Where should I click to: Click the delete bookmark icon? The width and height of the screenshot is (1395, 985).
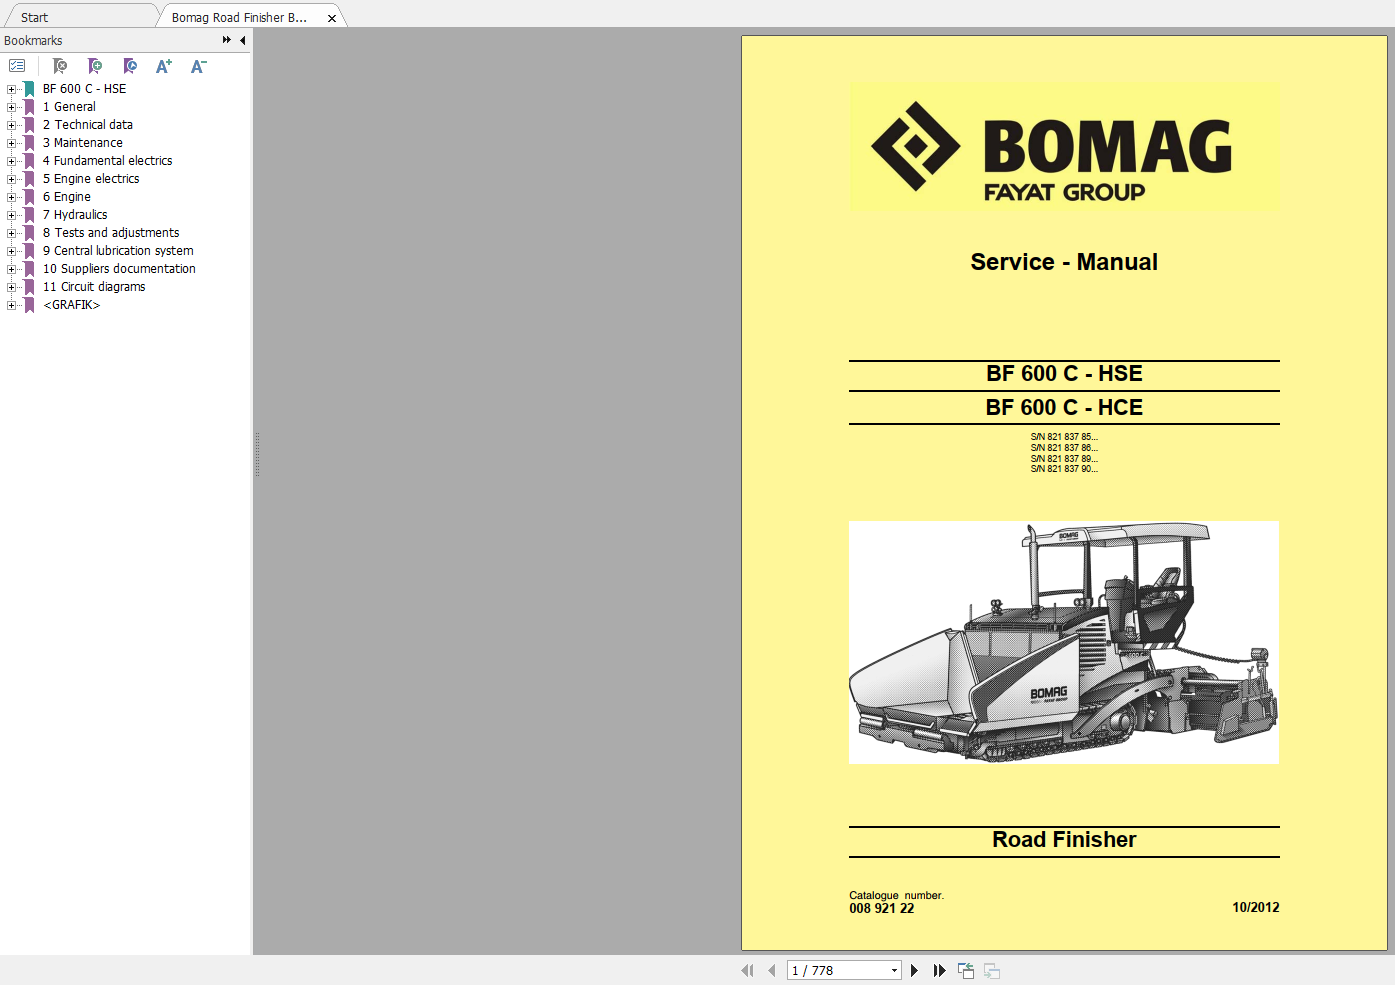click(x=60, y=66)
